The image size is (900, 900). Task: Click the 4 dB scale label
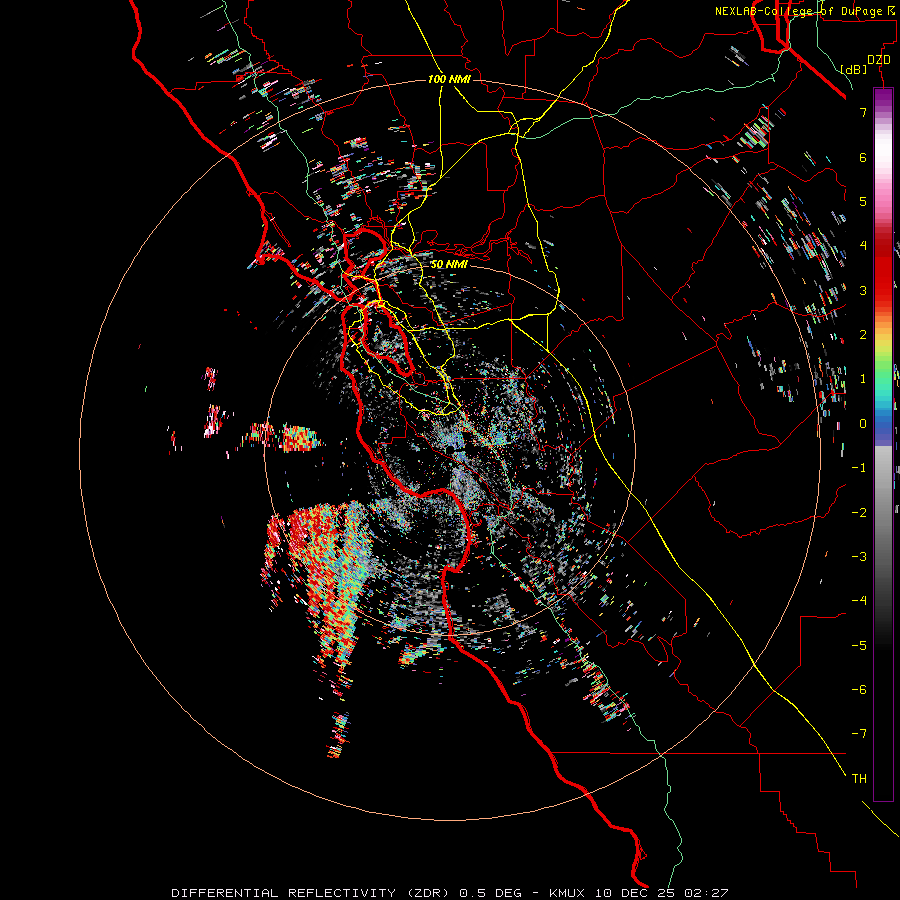coord(863,246)
